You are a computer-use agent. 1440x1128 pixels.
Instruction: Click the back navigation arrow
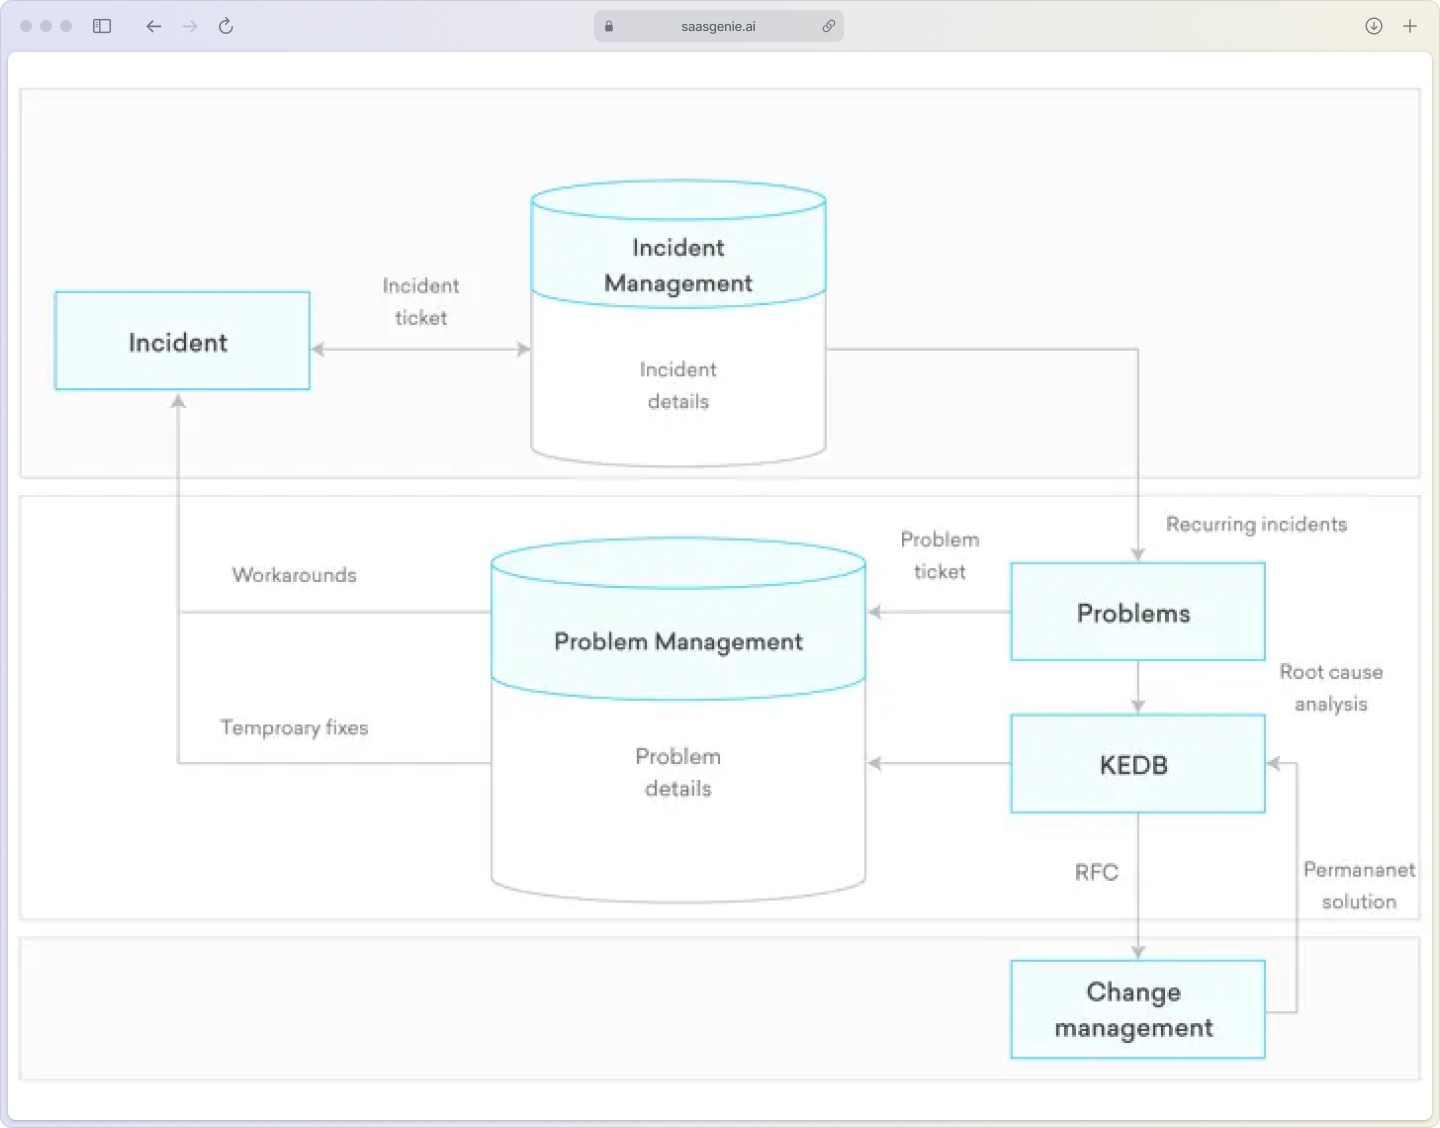click(153, 26)
